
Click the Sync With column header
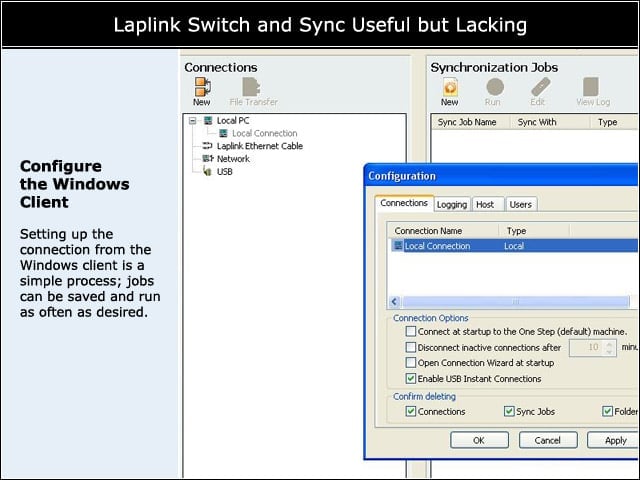pyautogui.click(x=549, y=122)
